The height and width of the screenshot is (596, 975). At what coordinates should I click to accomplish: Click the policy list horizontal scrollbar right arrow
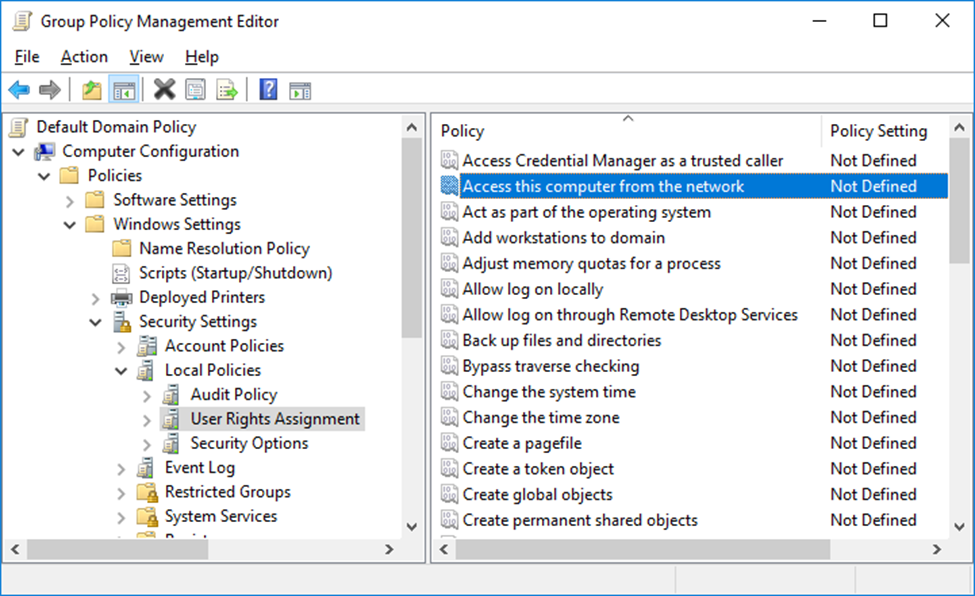(937, 549)
